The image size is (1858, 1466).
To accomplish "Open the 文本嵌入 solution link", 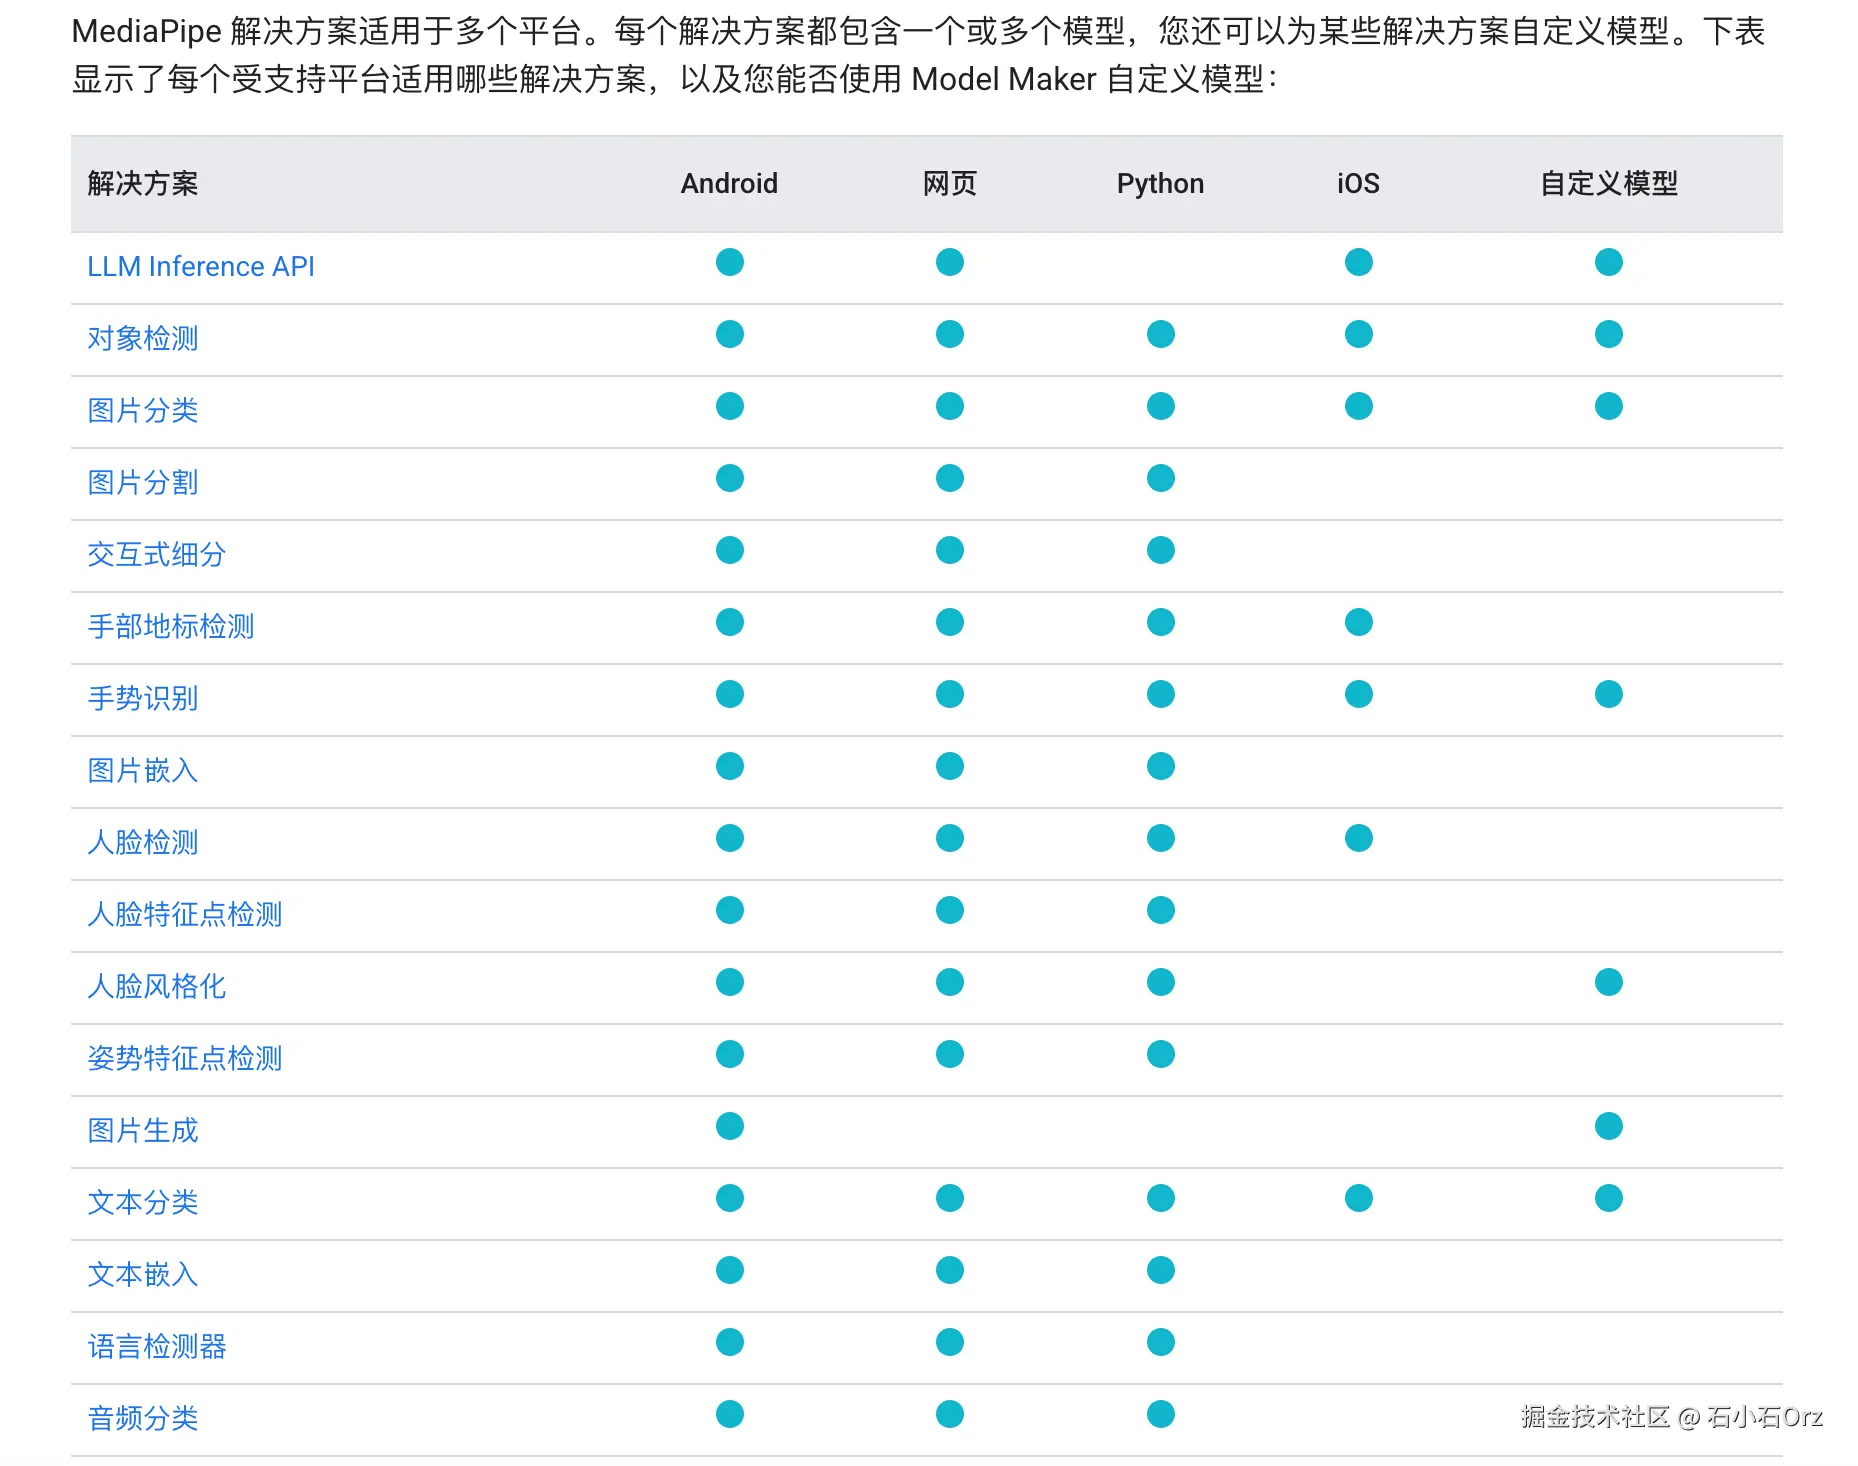I will [x=143, y=1275].
